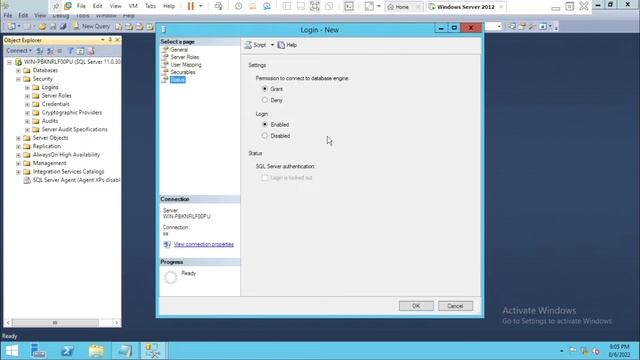
Task: Open the VMware snapshot manager icon
Action: point(267,6)
